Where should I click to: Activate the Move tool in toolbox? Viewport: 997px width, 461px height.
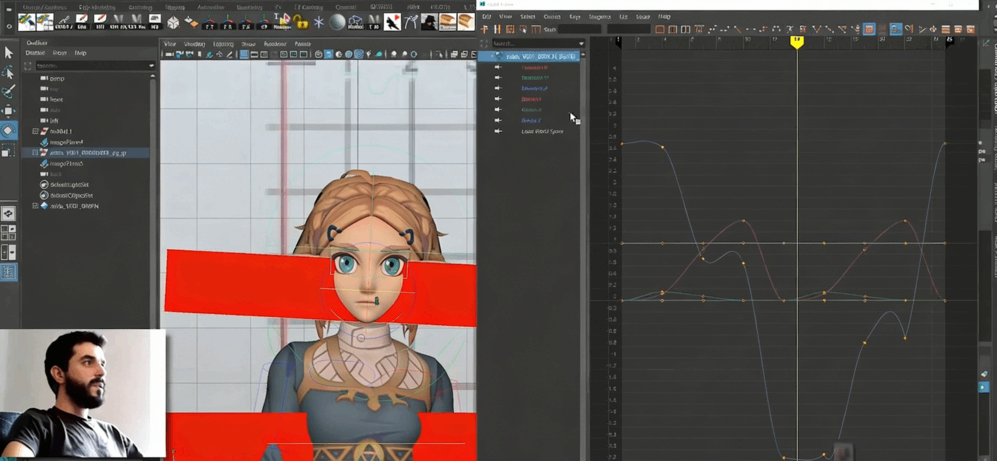tap(8, 111)
